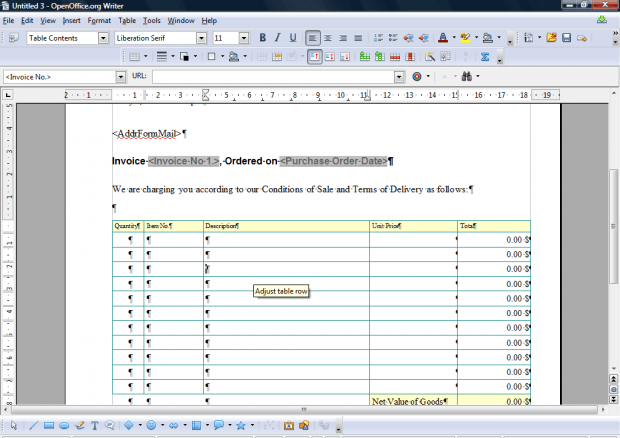Select the Ellipse drawing tool
The width and height of the screenshot is (620, 438).
(x=64, y=425)
